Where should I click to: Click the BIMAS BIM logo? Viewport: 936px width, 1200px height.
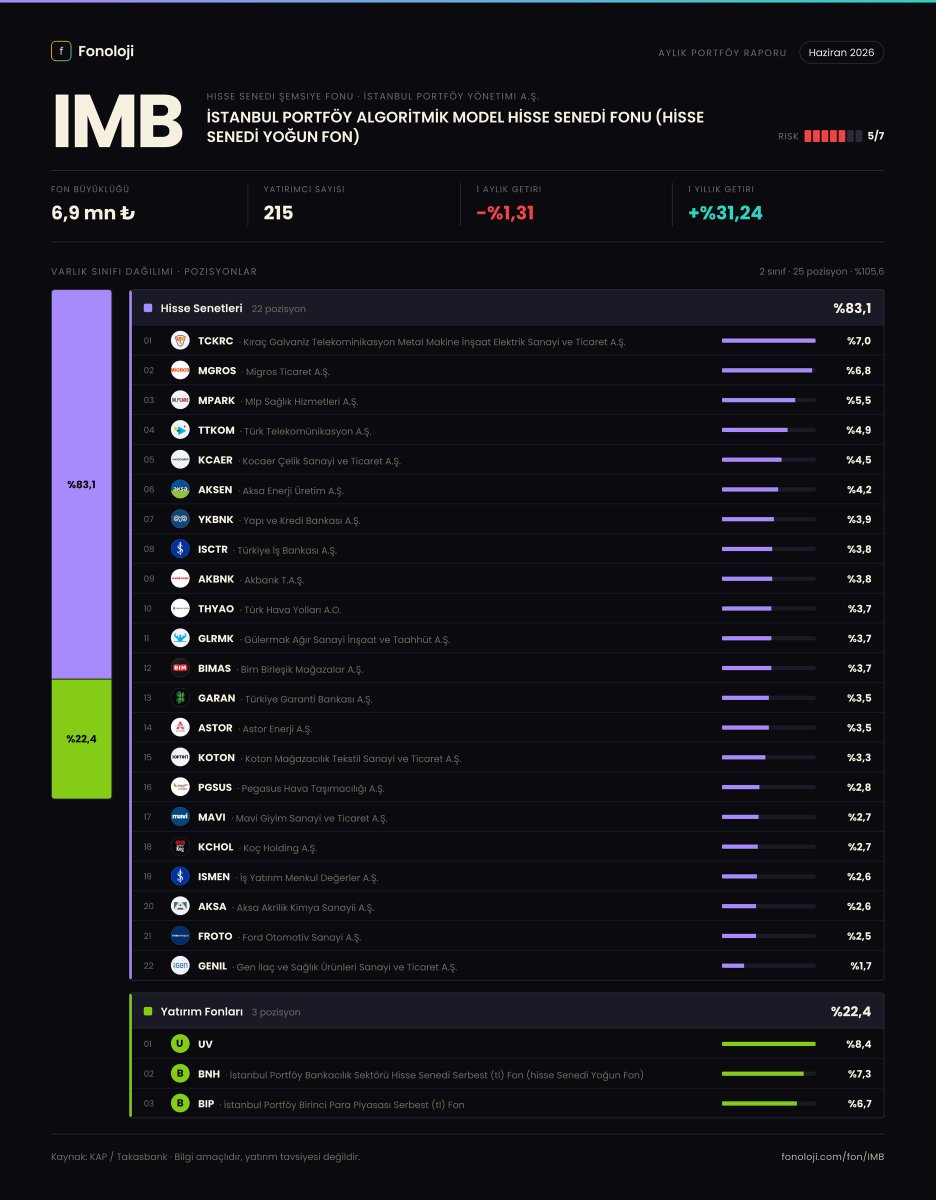180,668
